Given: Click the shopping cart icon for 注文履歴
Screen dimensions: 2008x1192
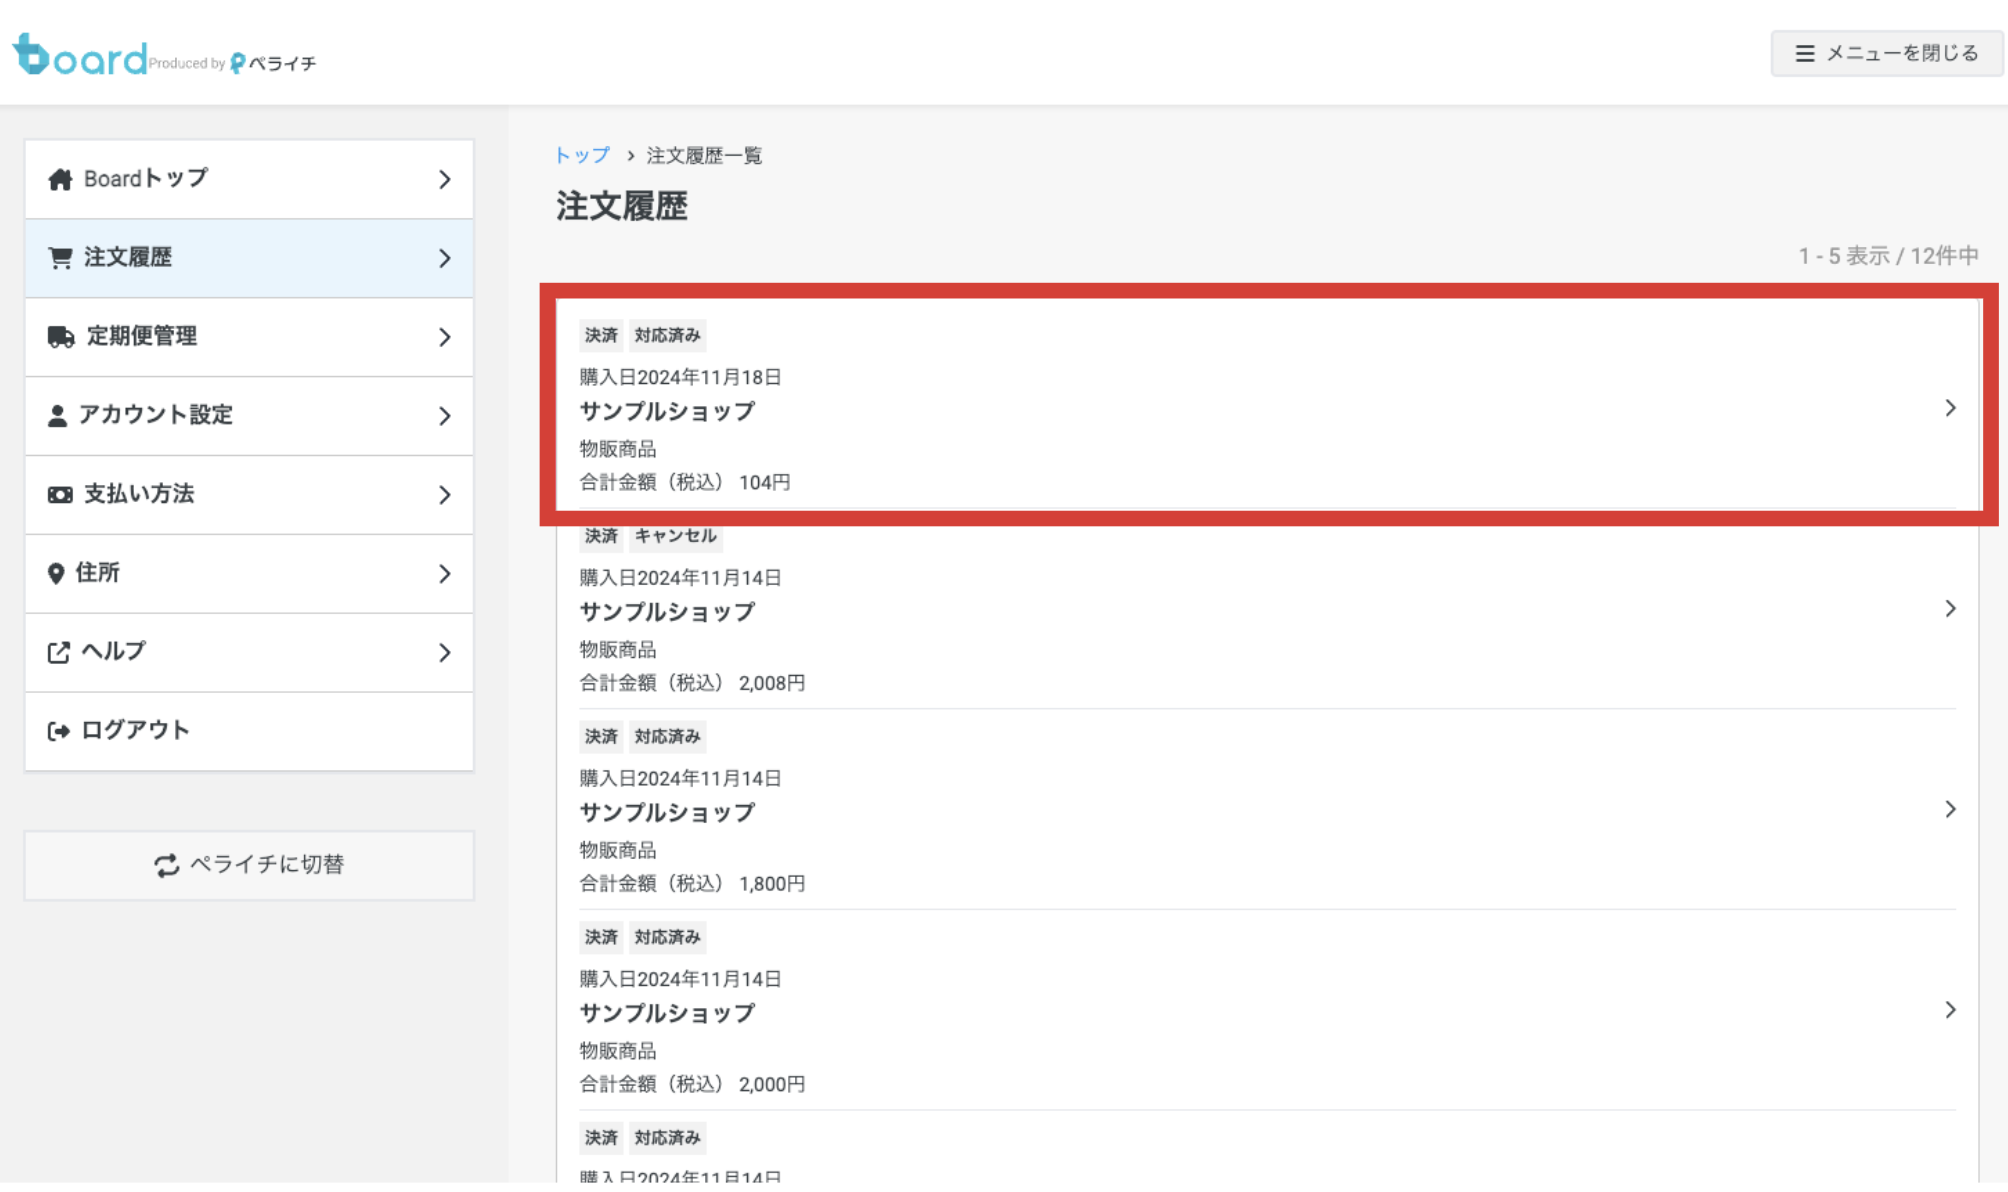Looking at the screenshot, I should [x=60, y=258].
